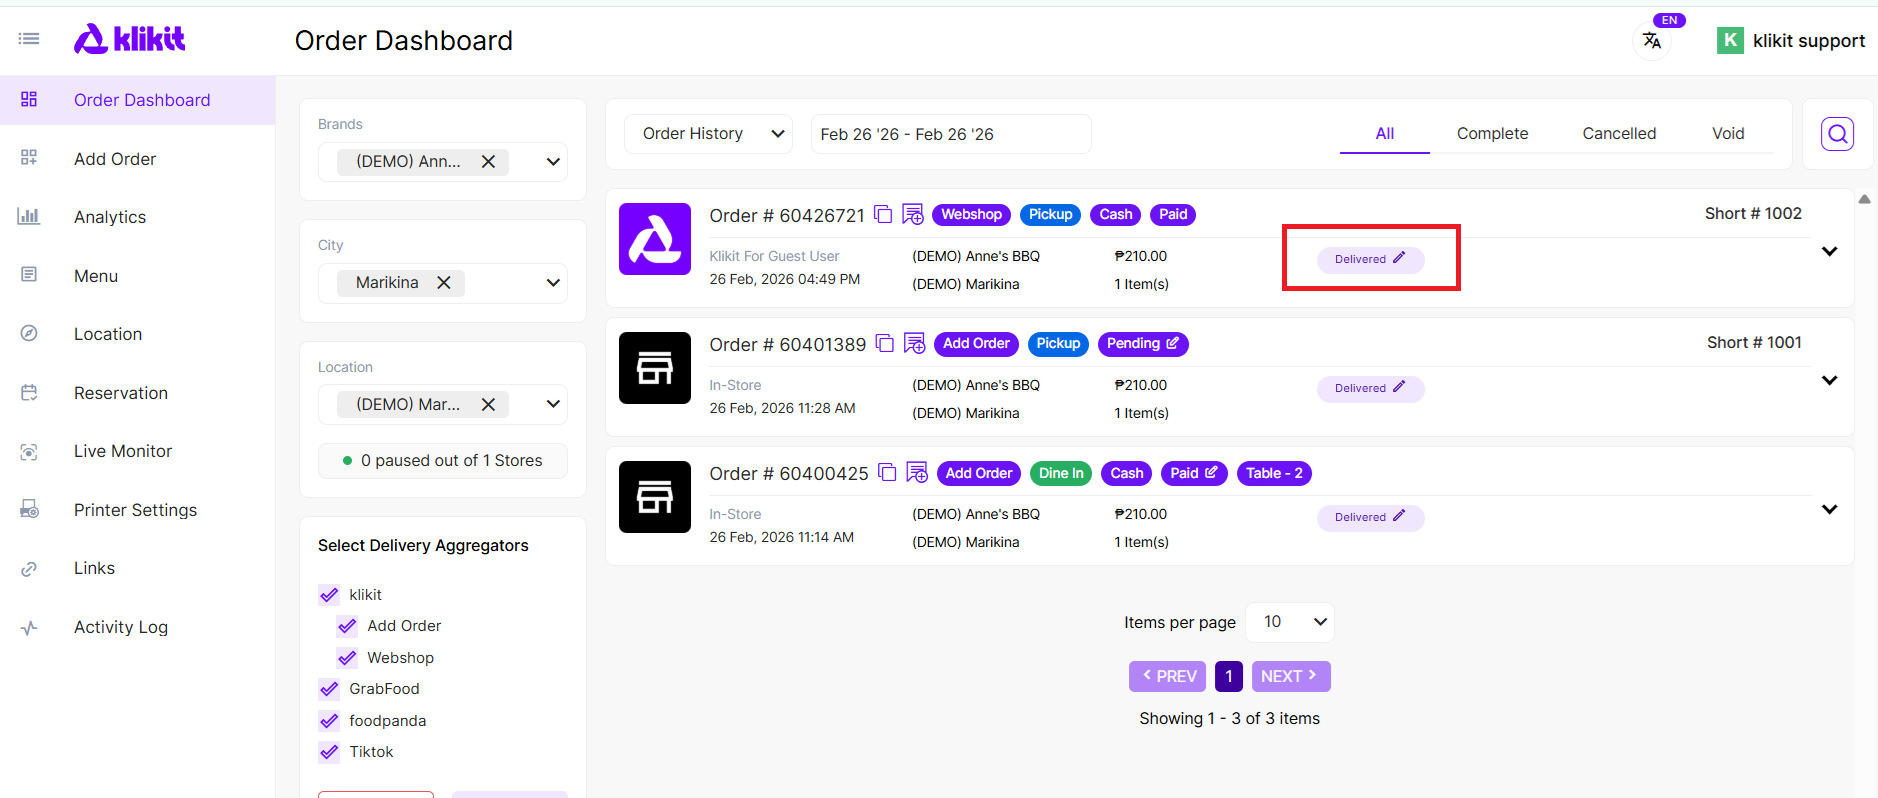
Task: Open Analytics in the sidebar
Action: [x=110, y=217]
